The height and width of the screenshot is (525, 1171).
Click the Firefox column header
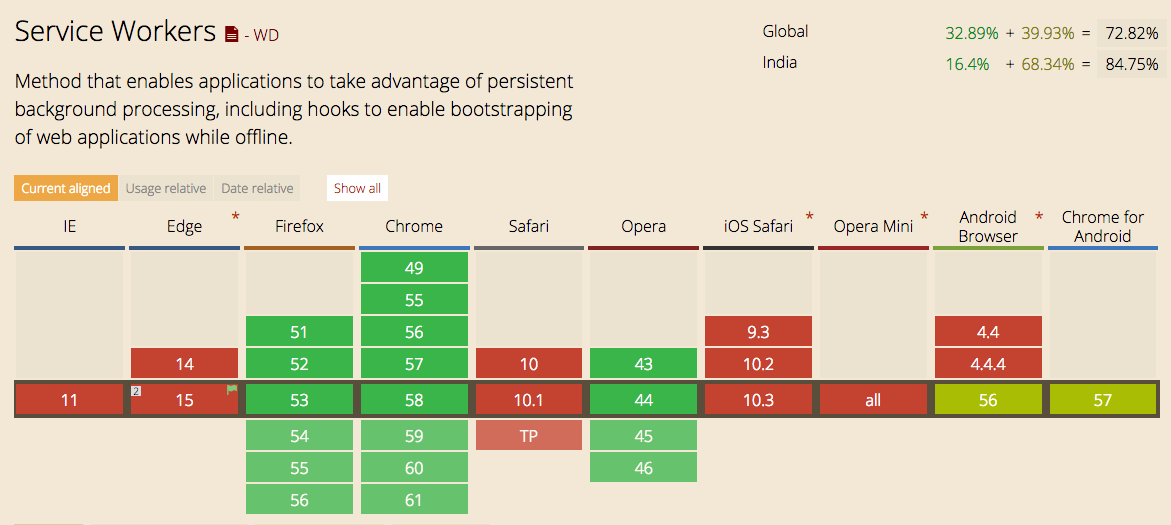[300, 227]
